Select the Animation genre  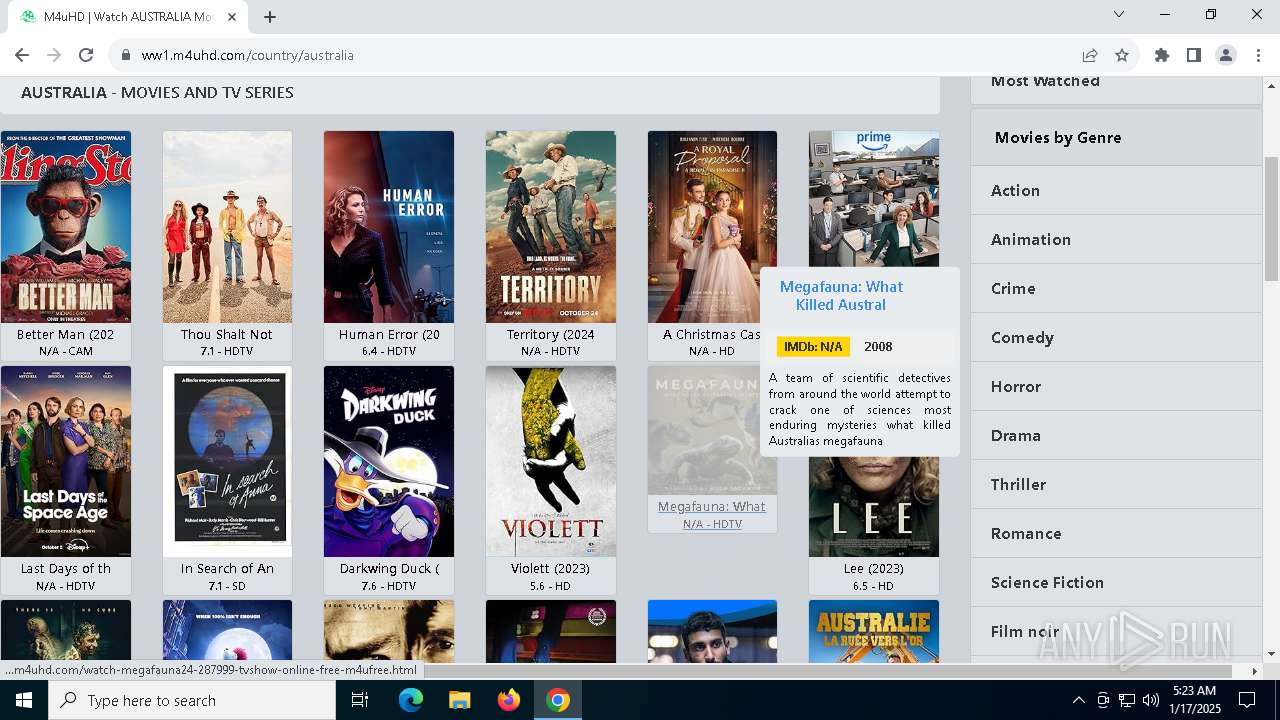(1116, 239)
